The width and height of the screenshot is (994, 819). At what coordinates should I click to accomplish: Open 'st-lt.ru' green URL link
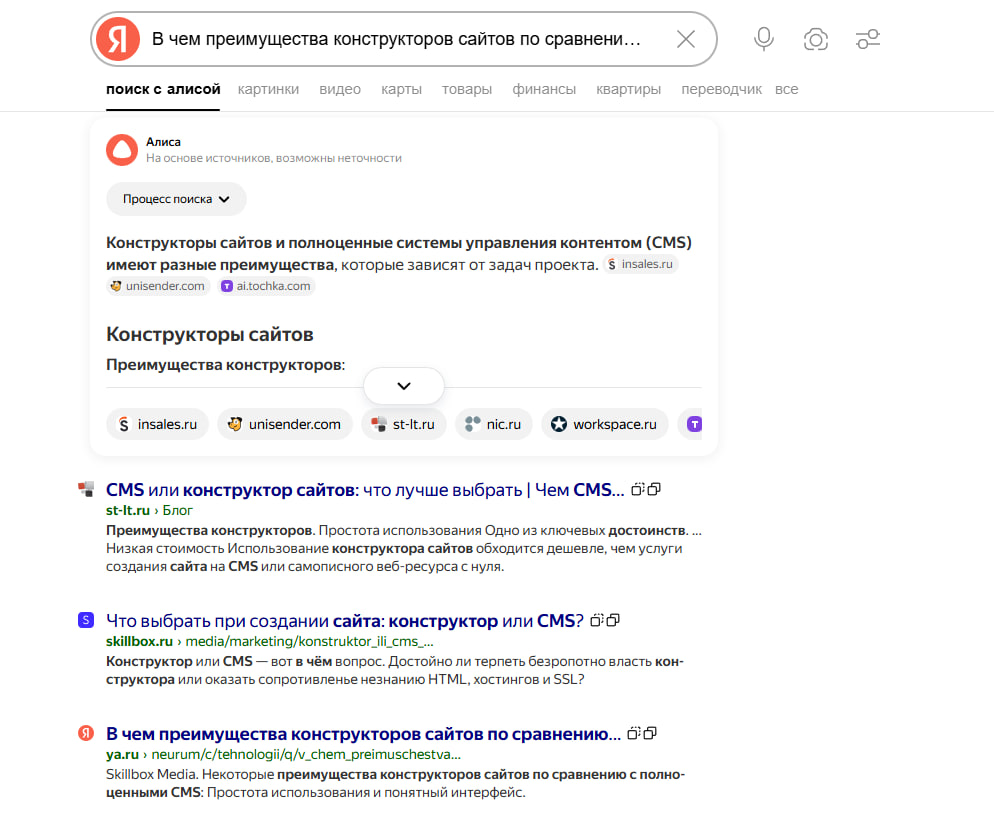click(127, 510)
